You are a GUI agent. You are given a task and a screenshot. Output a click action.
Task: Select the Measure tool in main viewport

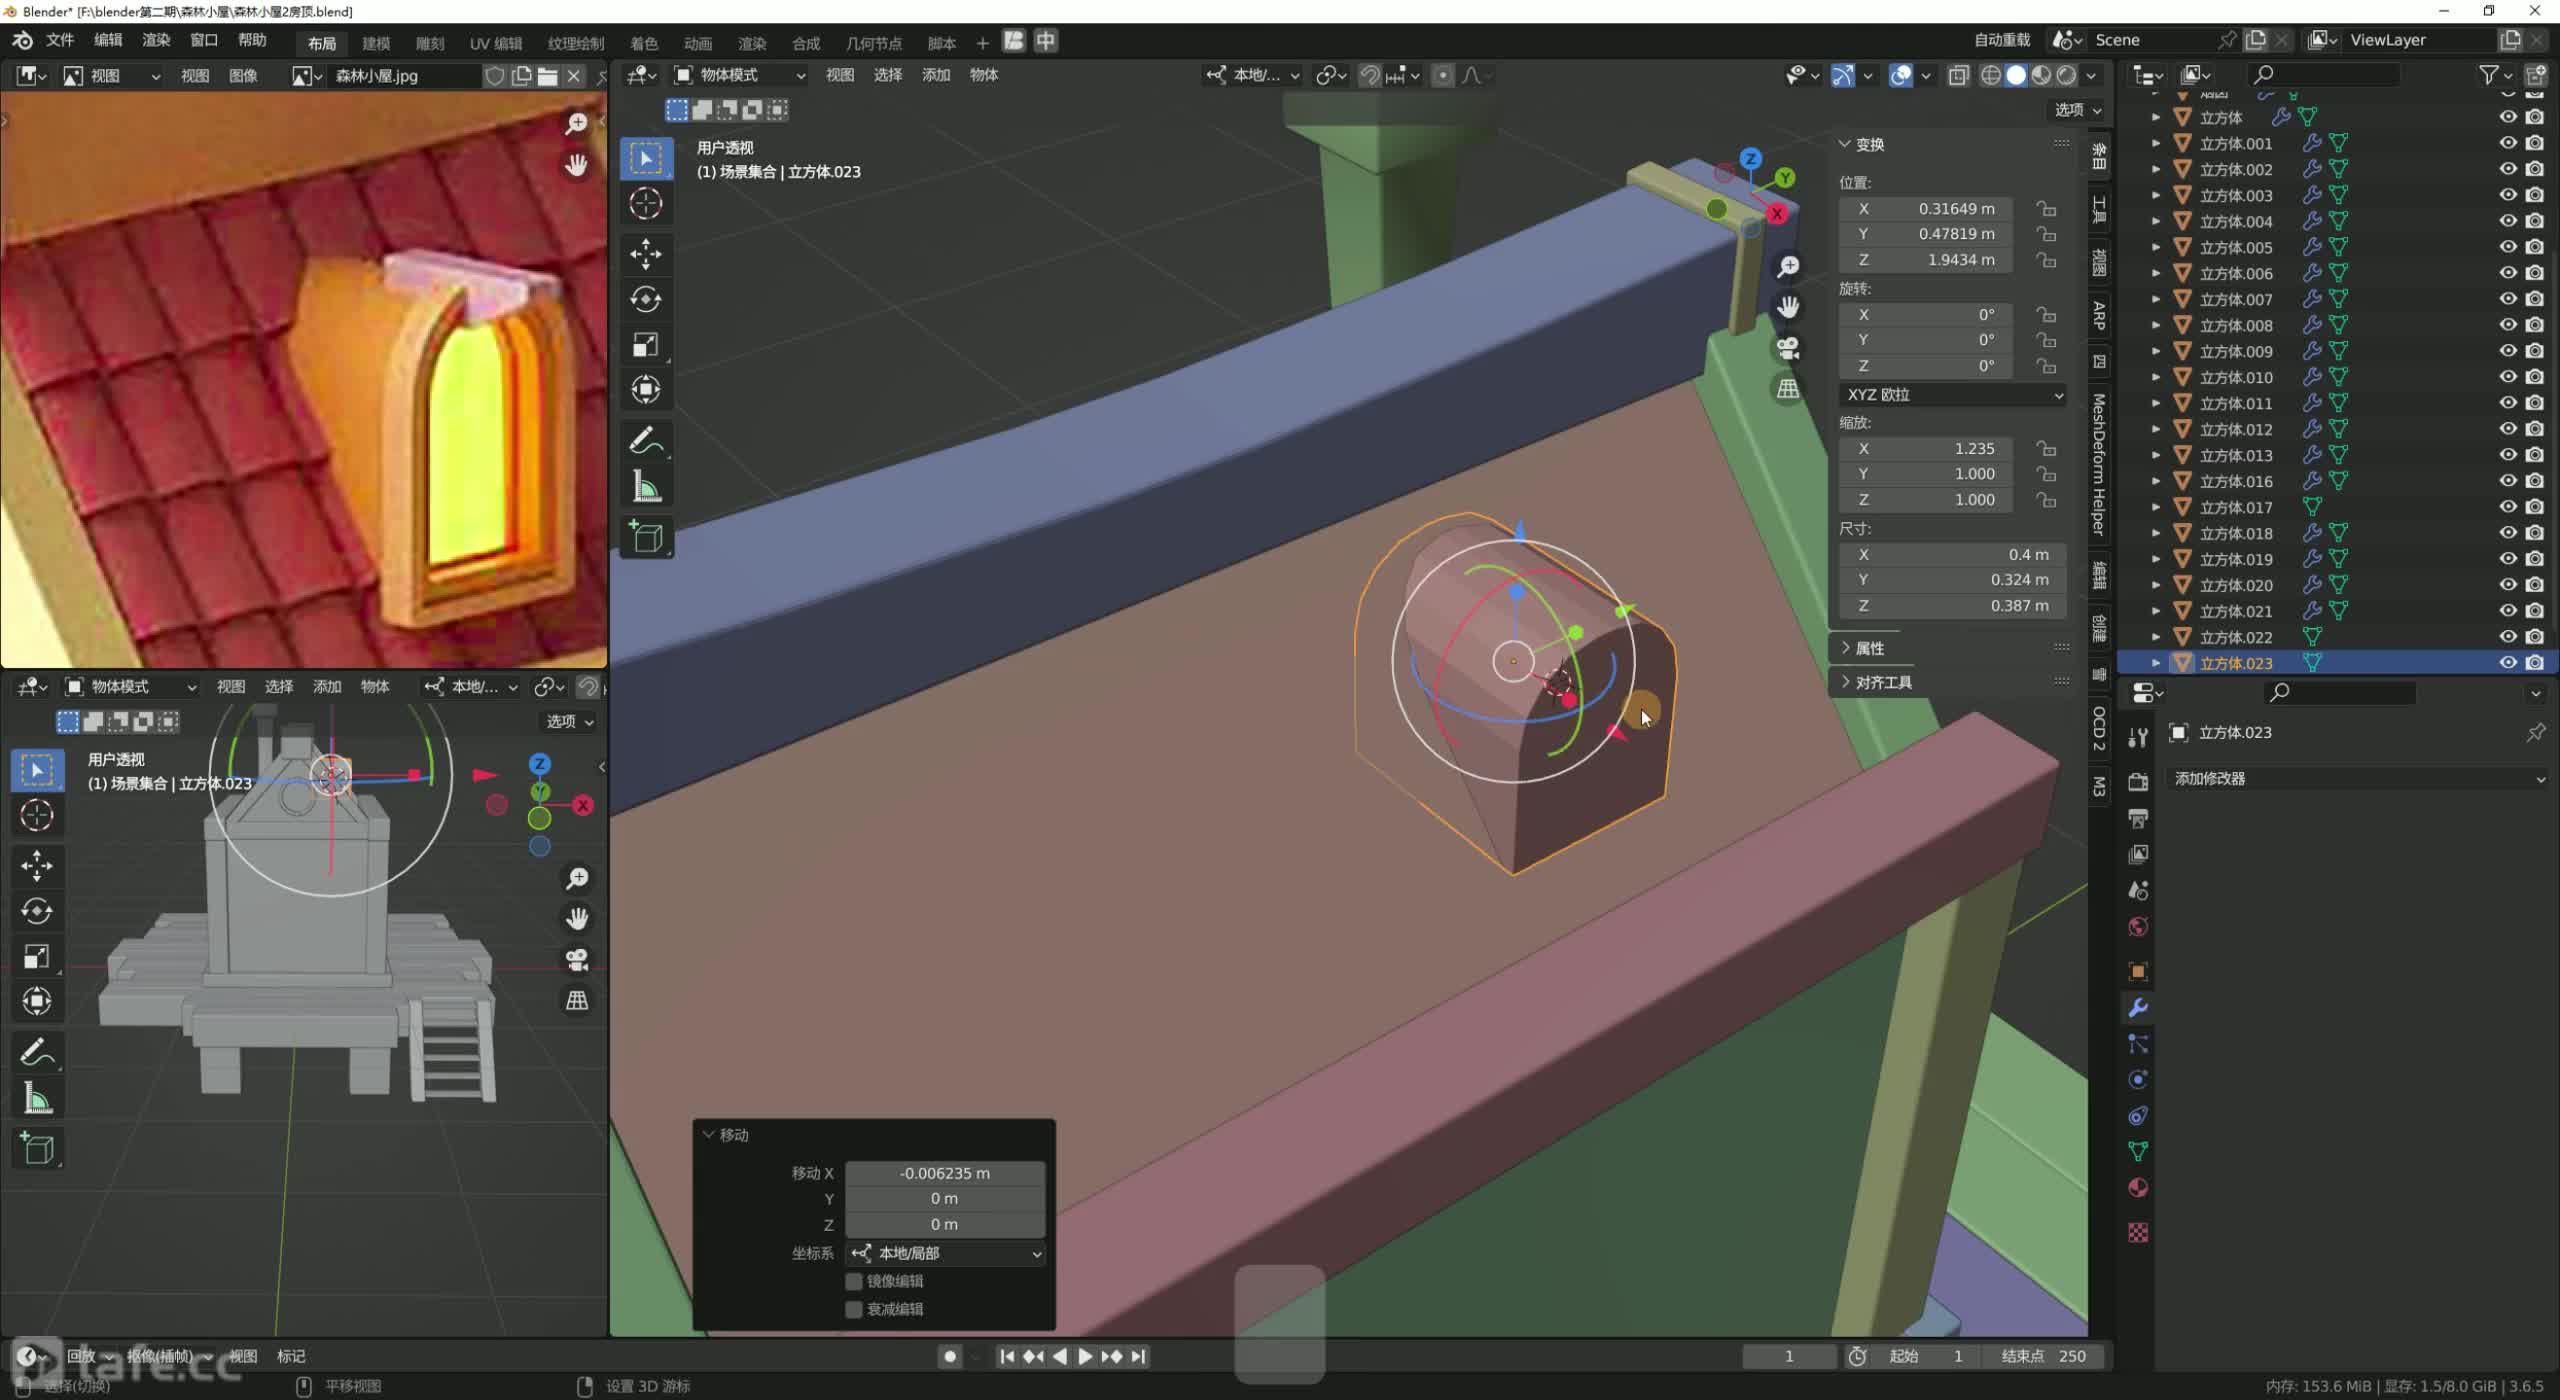tap(646, 487)
